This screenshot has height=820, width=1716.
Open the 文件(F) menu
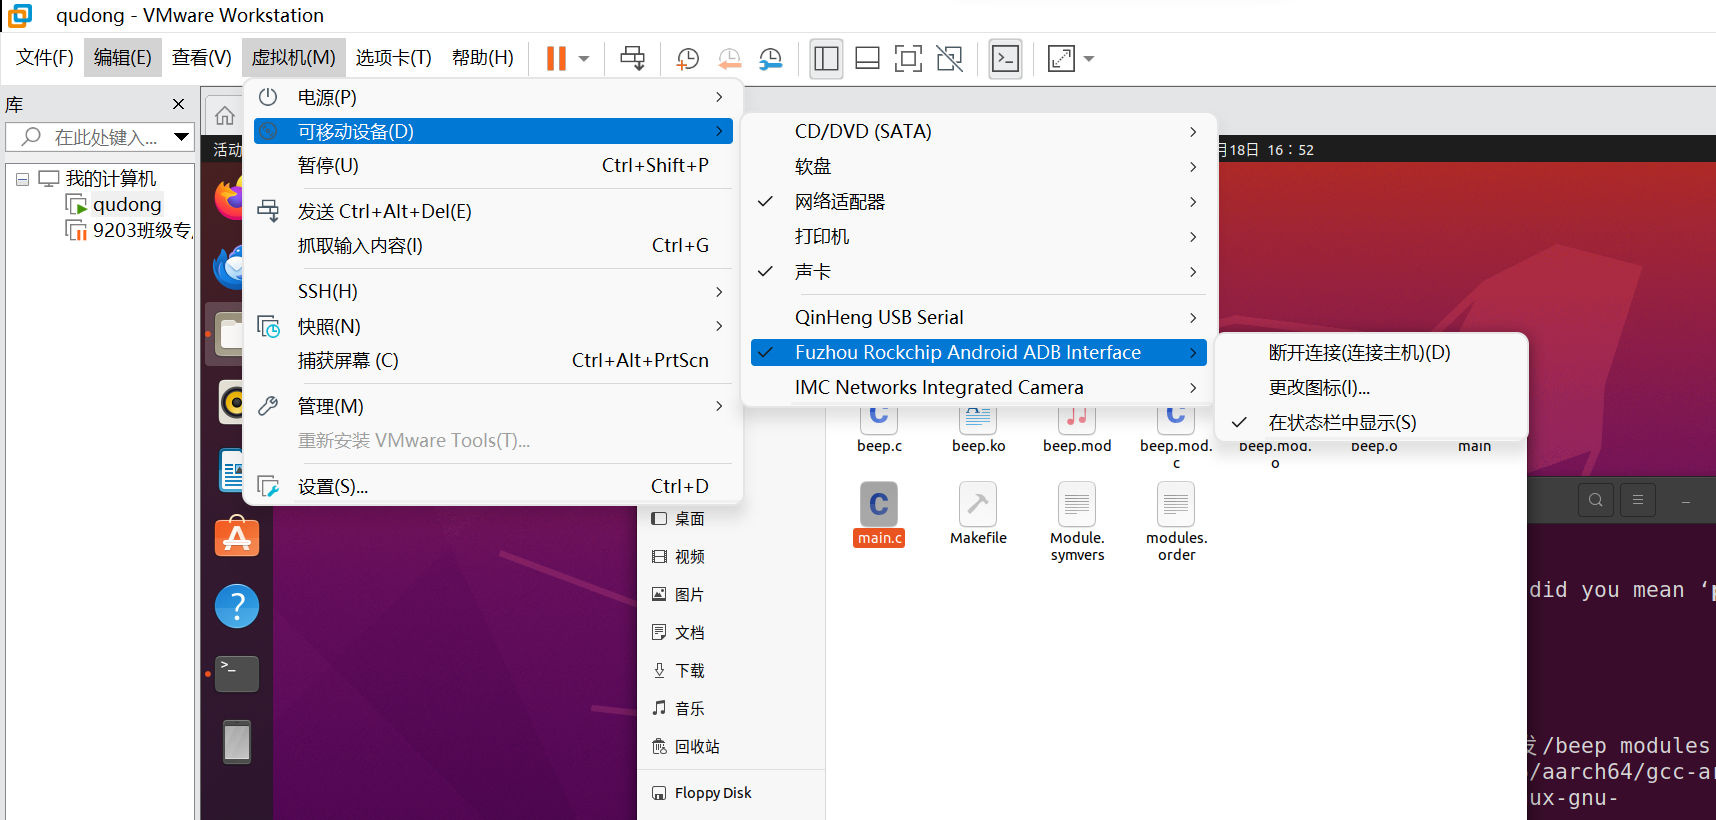45,58
